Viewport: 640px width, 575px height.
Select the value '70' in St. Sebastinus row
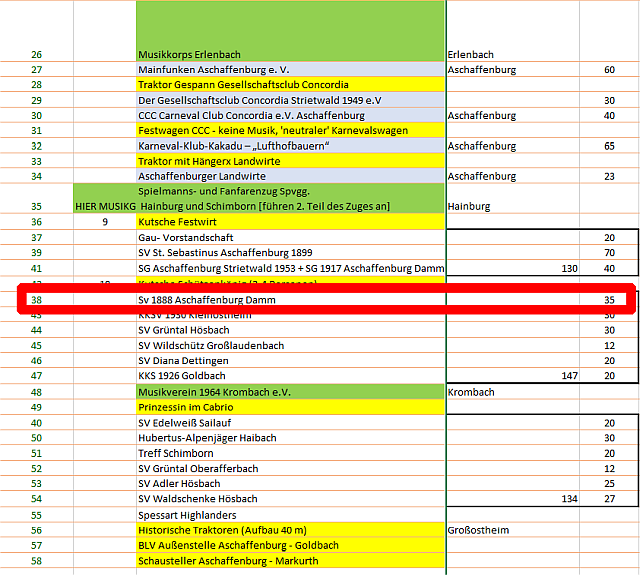(x=609, y=253)
